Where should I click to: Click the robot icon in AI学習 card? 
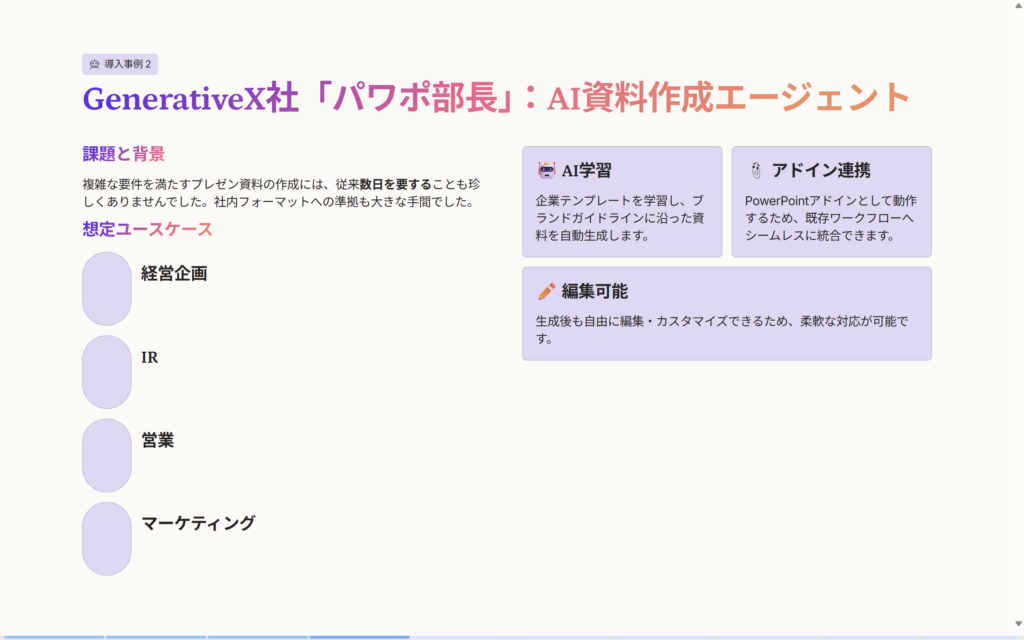547,170
